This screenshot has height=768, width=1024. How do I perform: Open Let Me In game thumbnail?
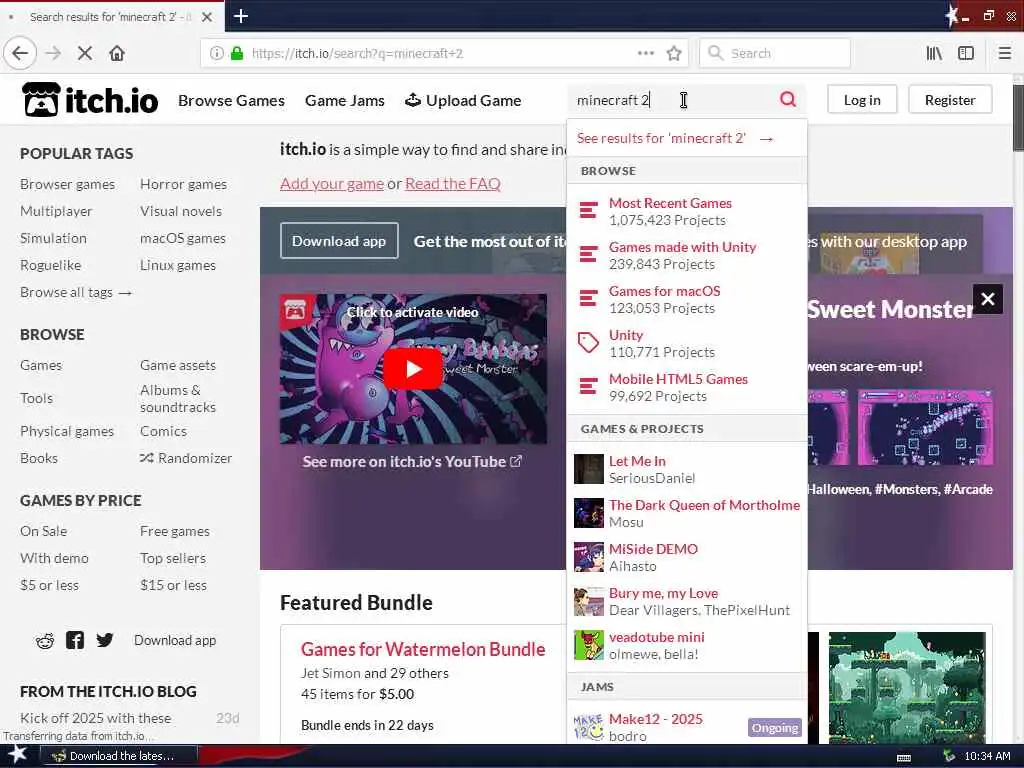pyautogui.click(x=588, y=469)
